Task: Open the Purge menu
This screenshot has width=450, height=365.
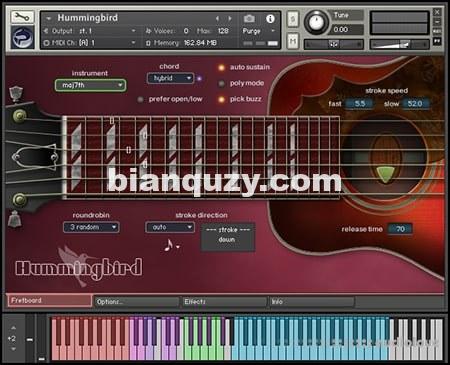Action: pos(258,31)
